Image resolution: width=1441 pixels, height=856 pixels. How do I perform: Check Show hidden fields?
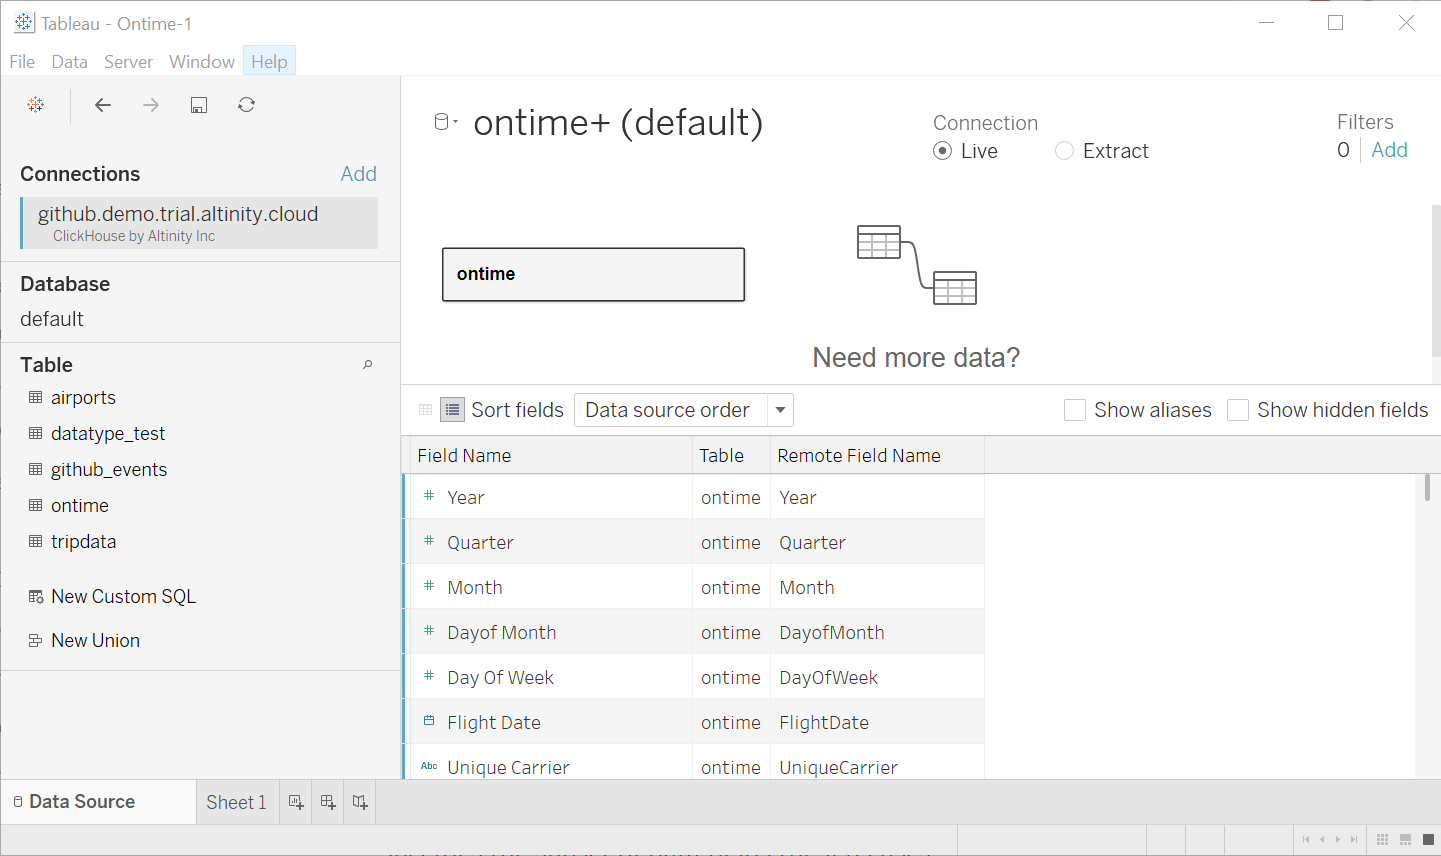(1238, 409)
